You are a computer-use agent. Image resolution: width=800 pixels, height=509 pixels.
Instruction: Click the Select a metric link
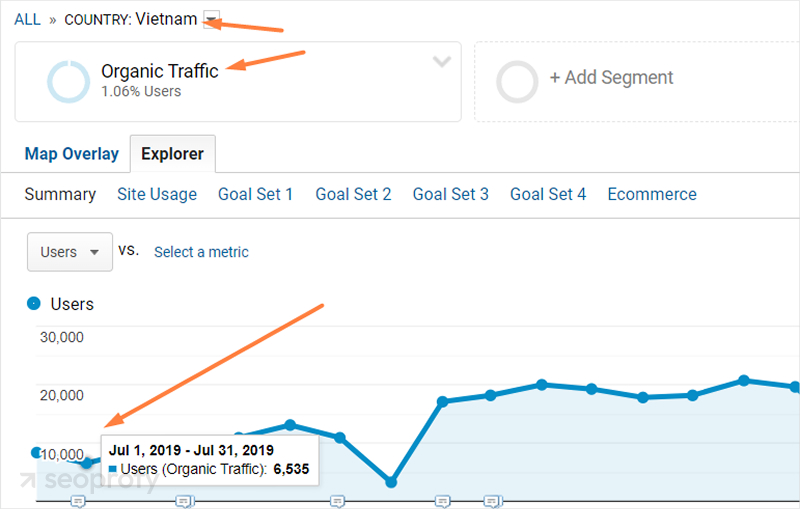tap(201, 252)
